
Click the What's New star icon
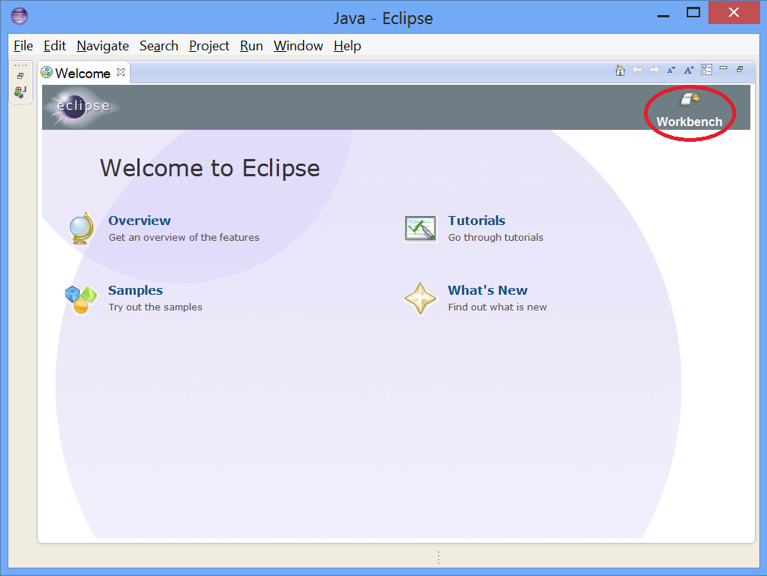pyautogui.click(x=420, y=298)
